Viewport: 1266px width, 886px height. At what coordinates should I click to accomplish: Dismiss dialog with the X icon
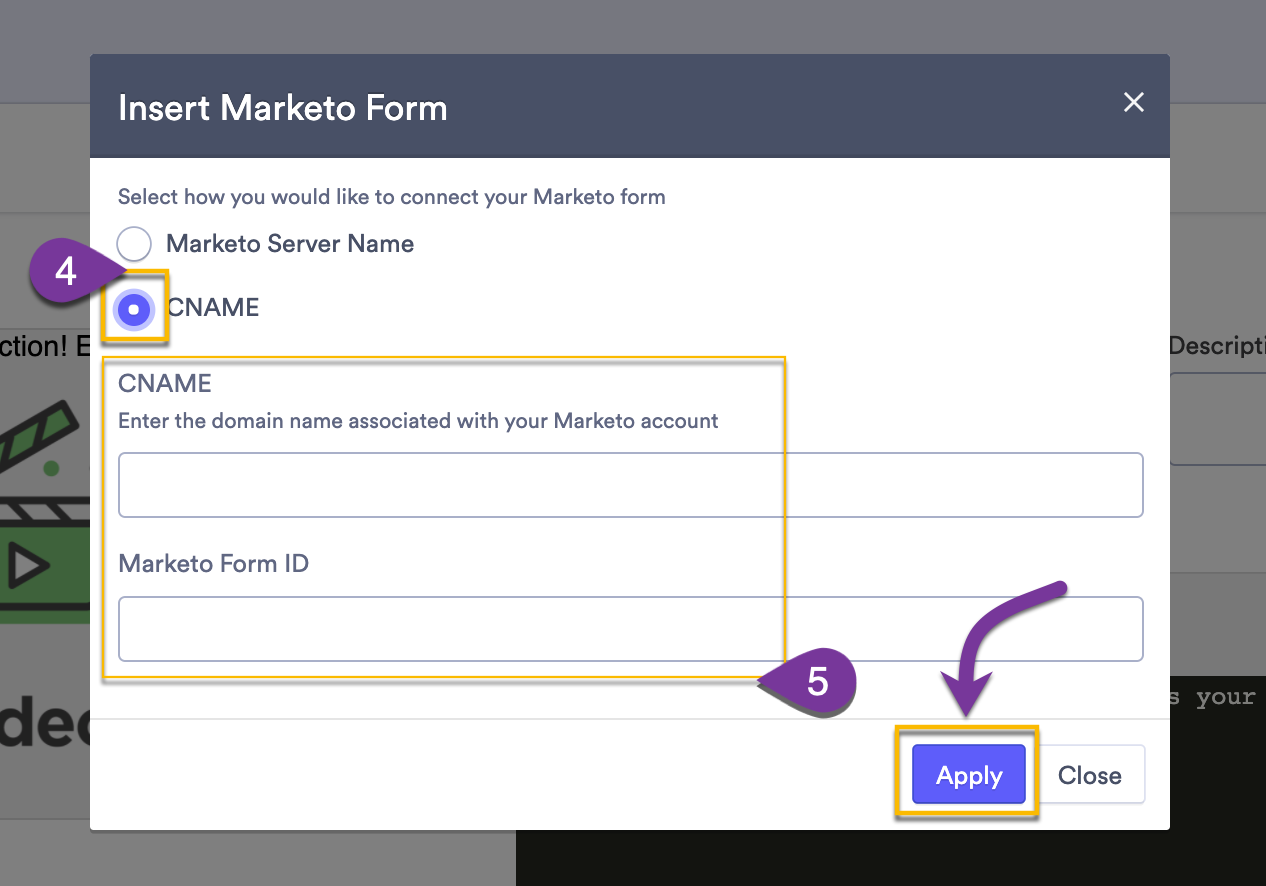pyautogui.click(x=1133, y=102)
